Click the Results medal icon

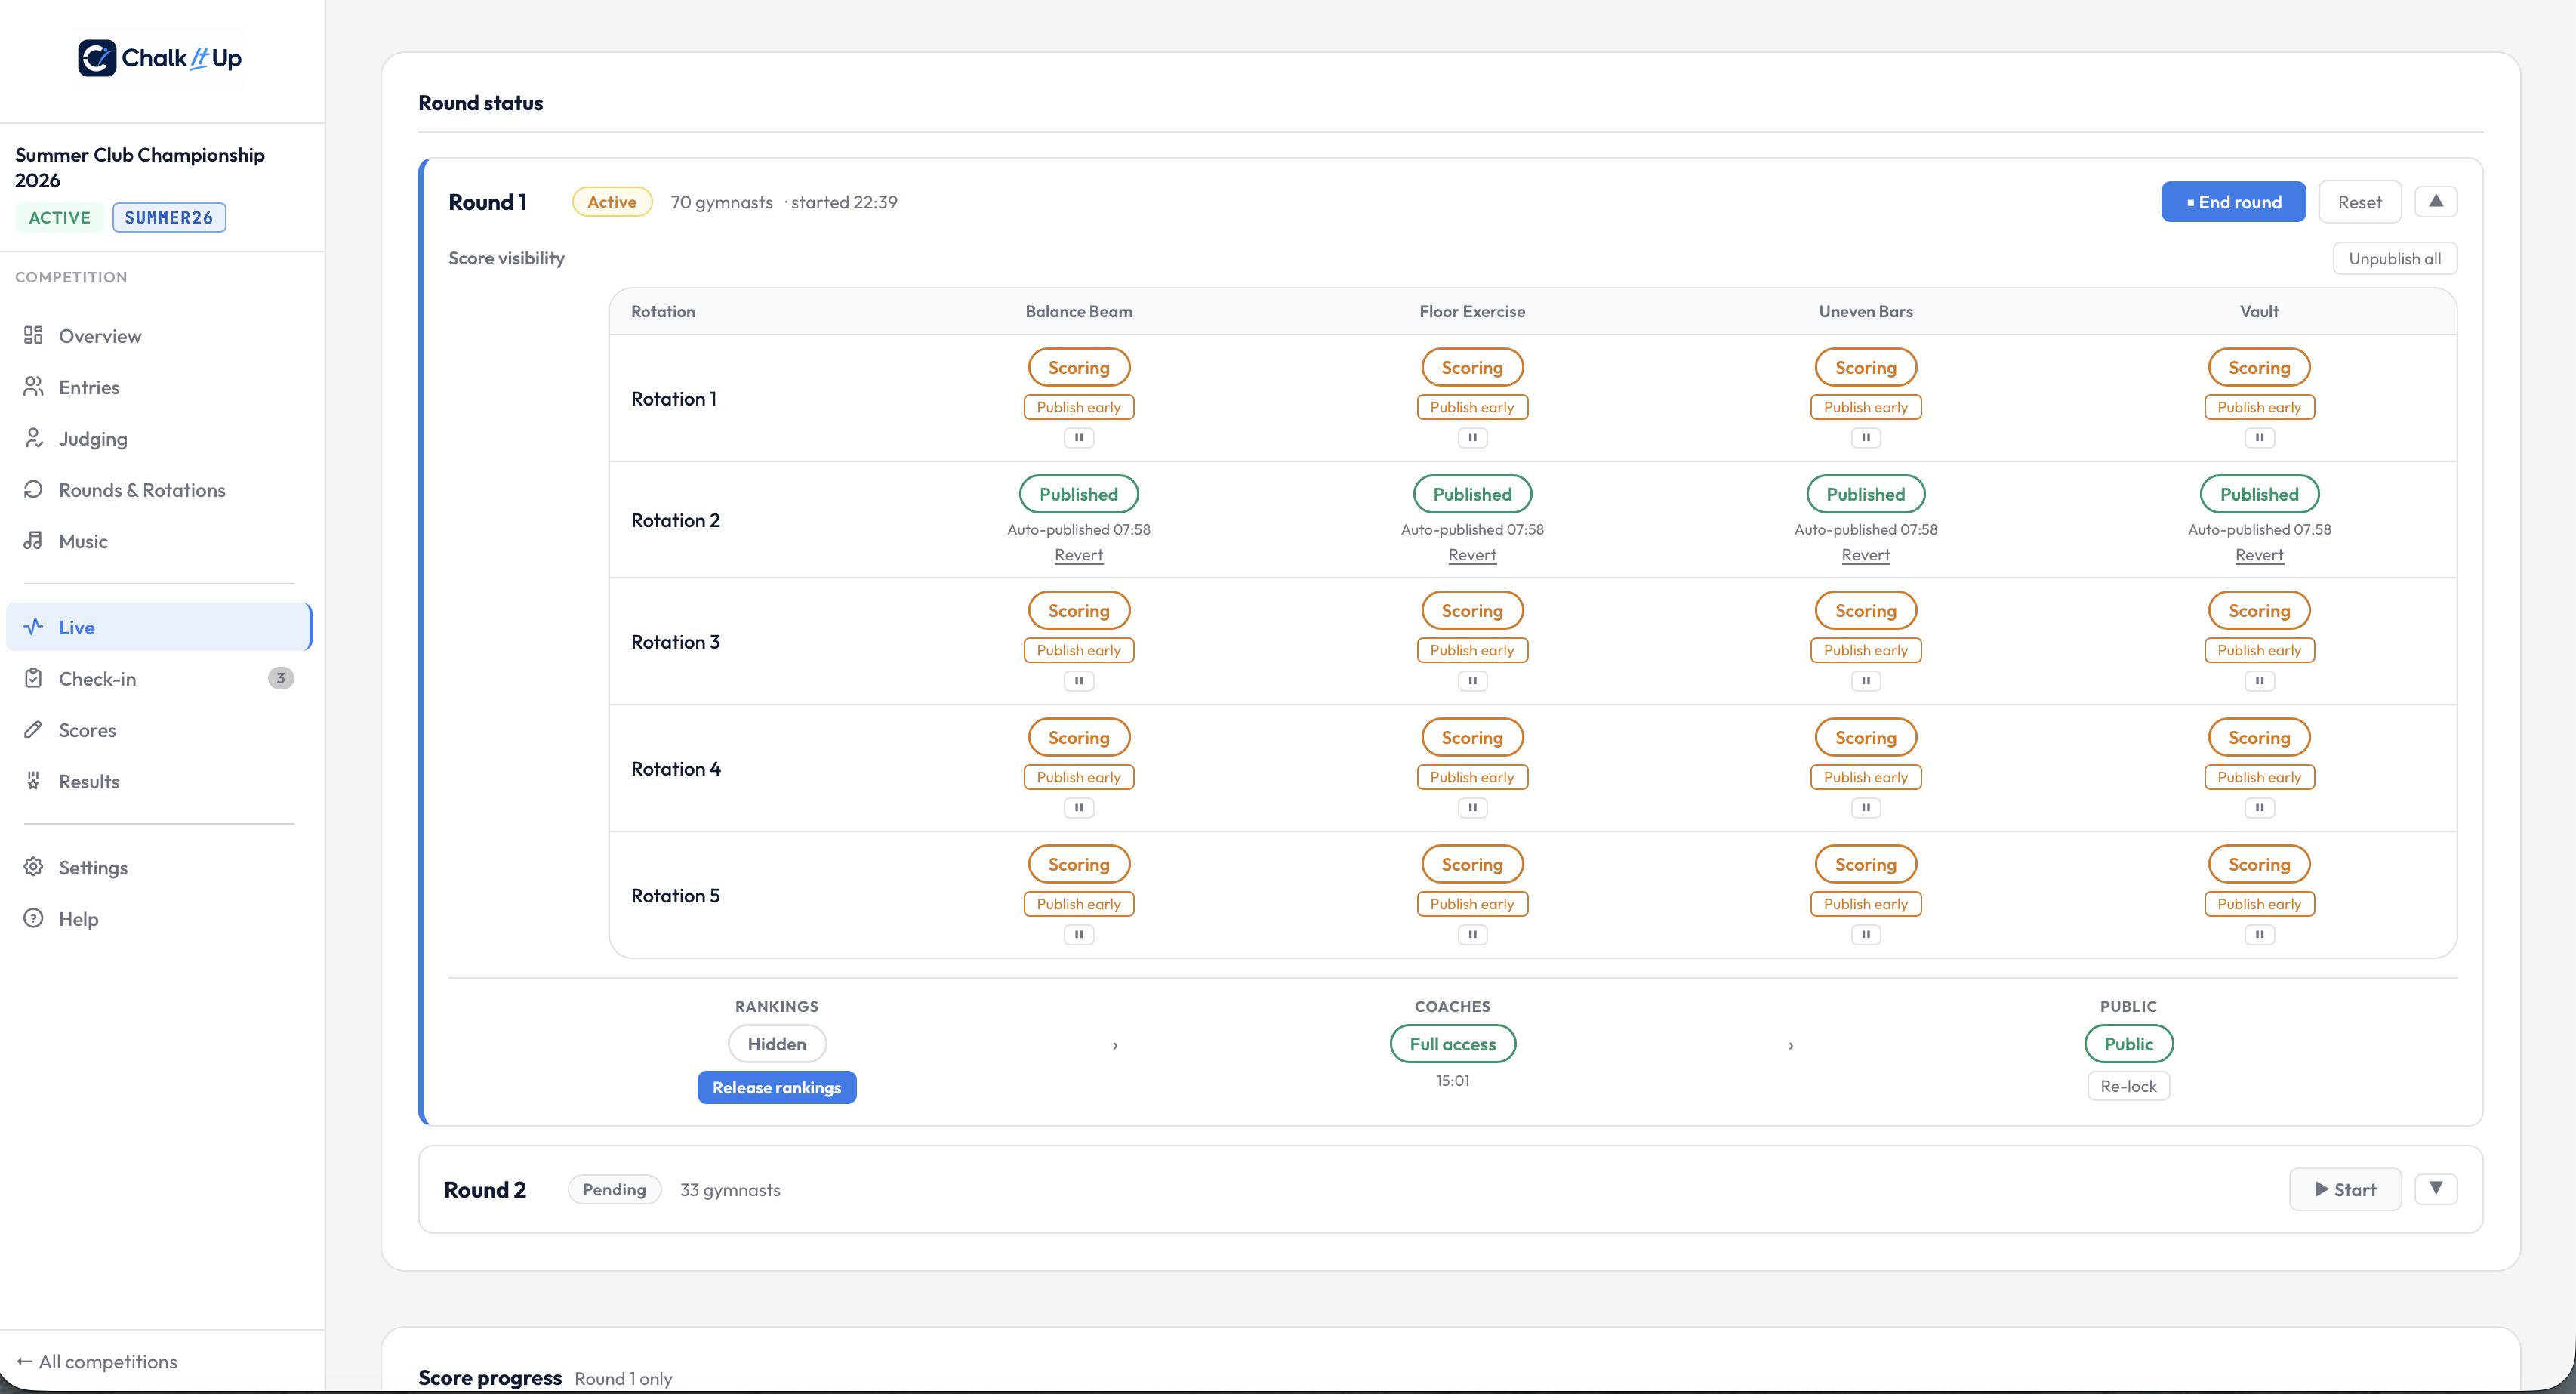coord(33,781)
